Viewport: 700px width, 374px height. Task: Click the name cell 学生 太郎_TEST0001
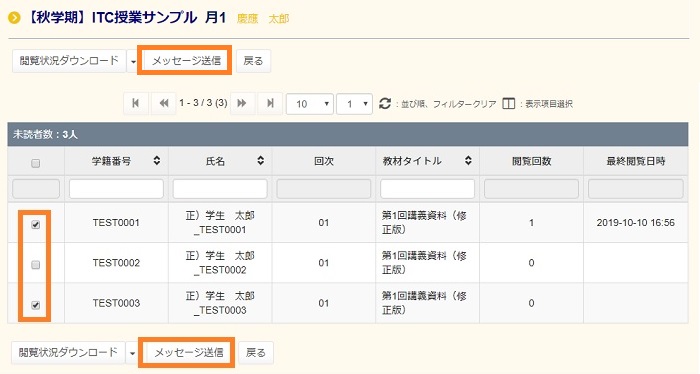pos(220,223)
